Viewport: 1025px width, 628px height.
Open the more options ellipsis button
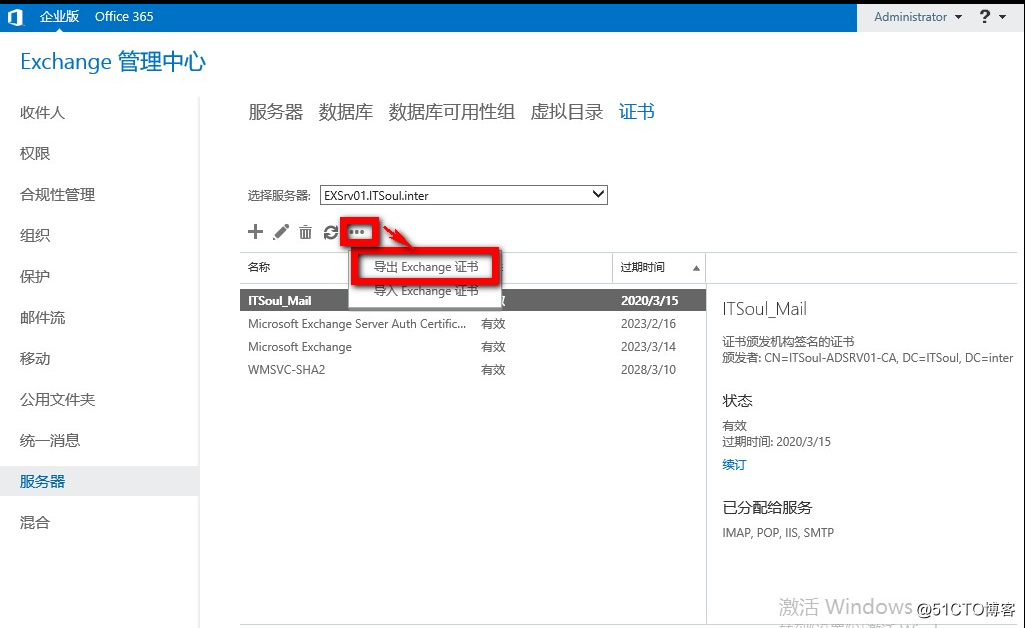(x=357, y=232)
